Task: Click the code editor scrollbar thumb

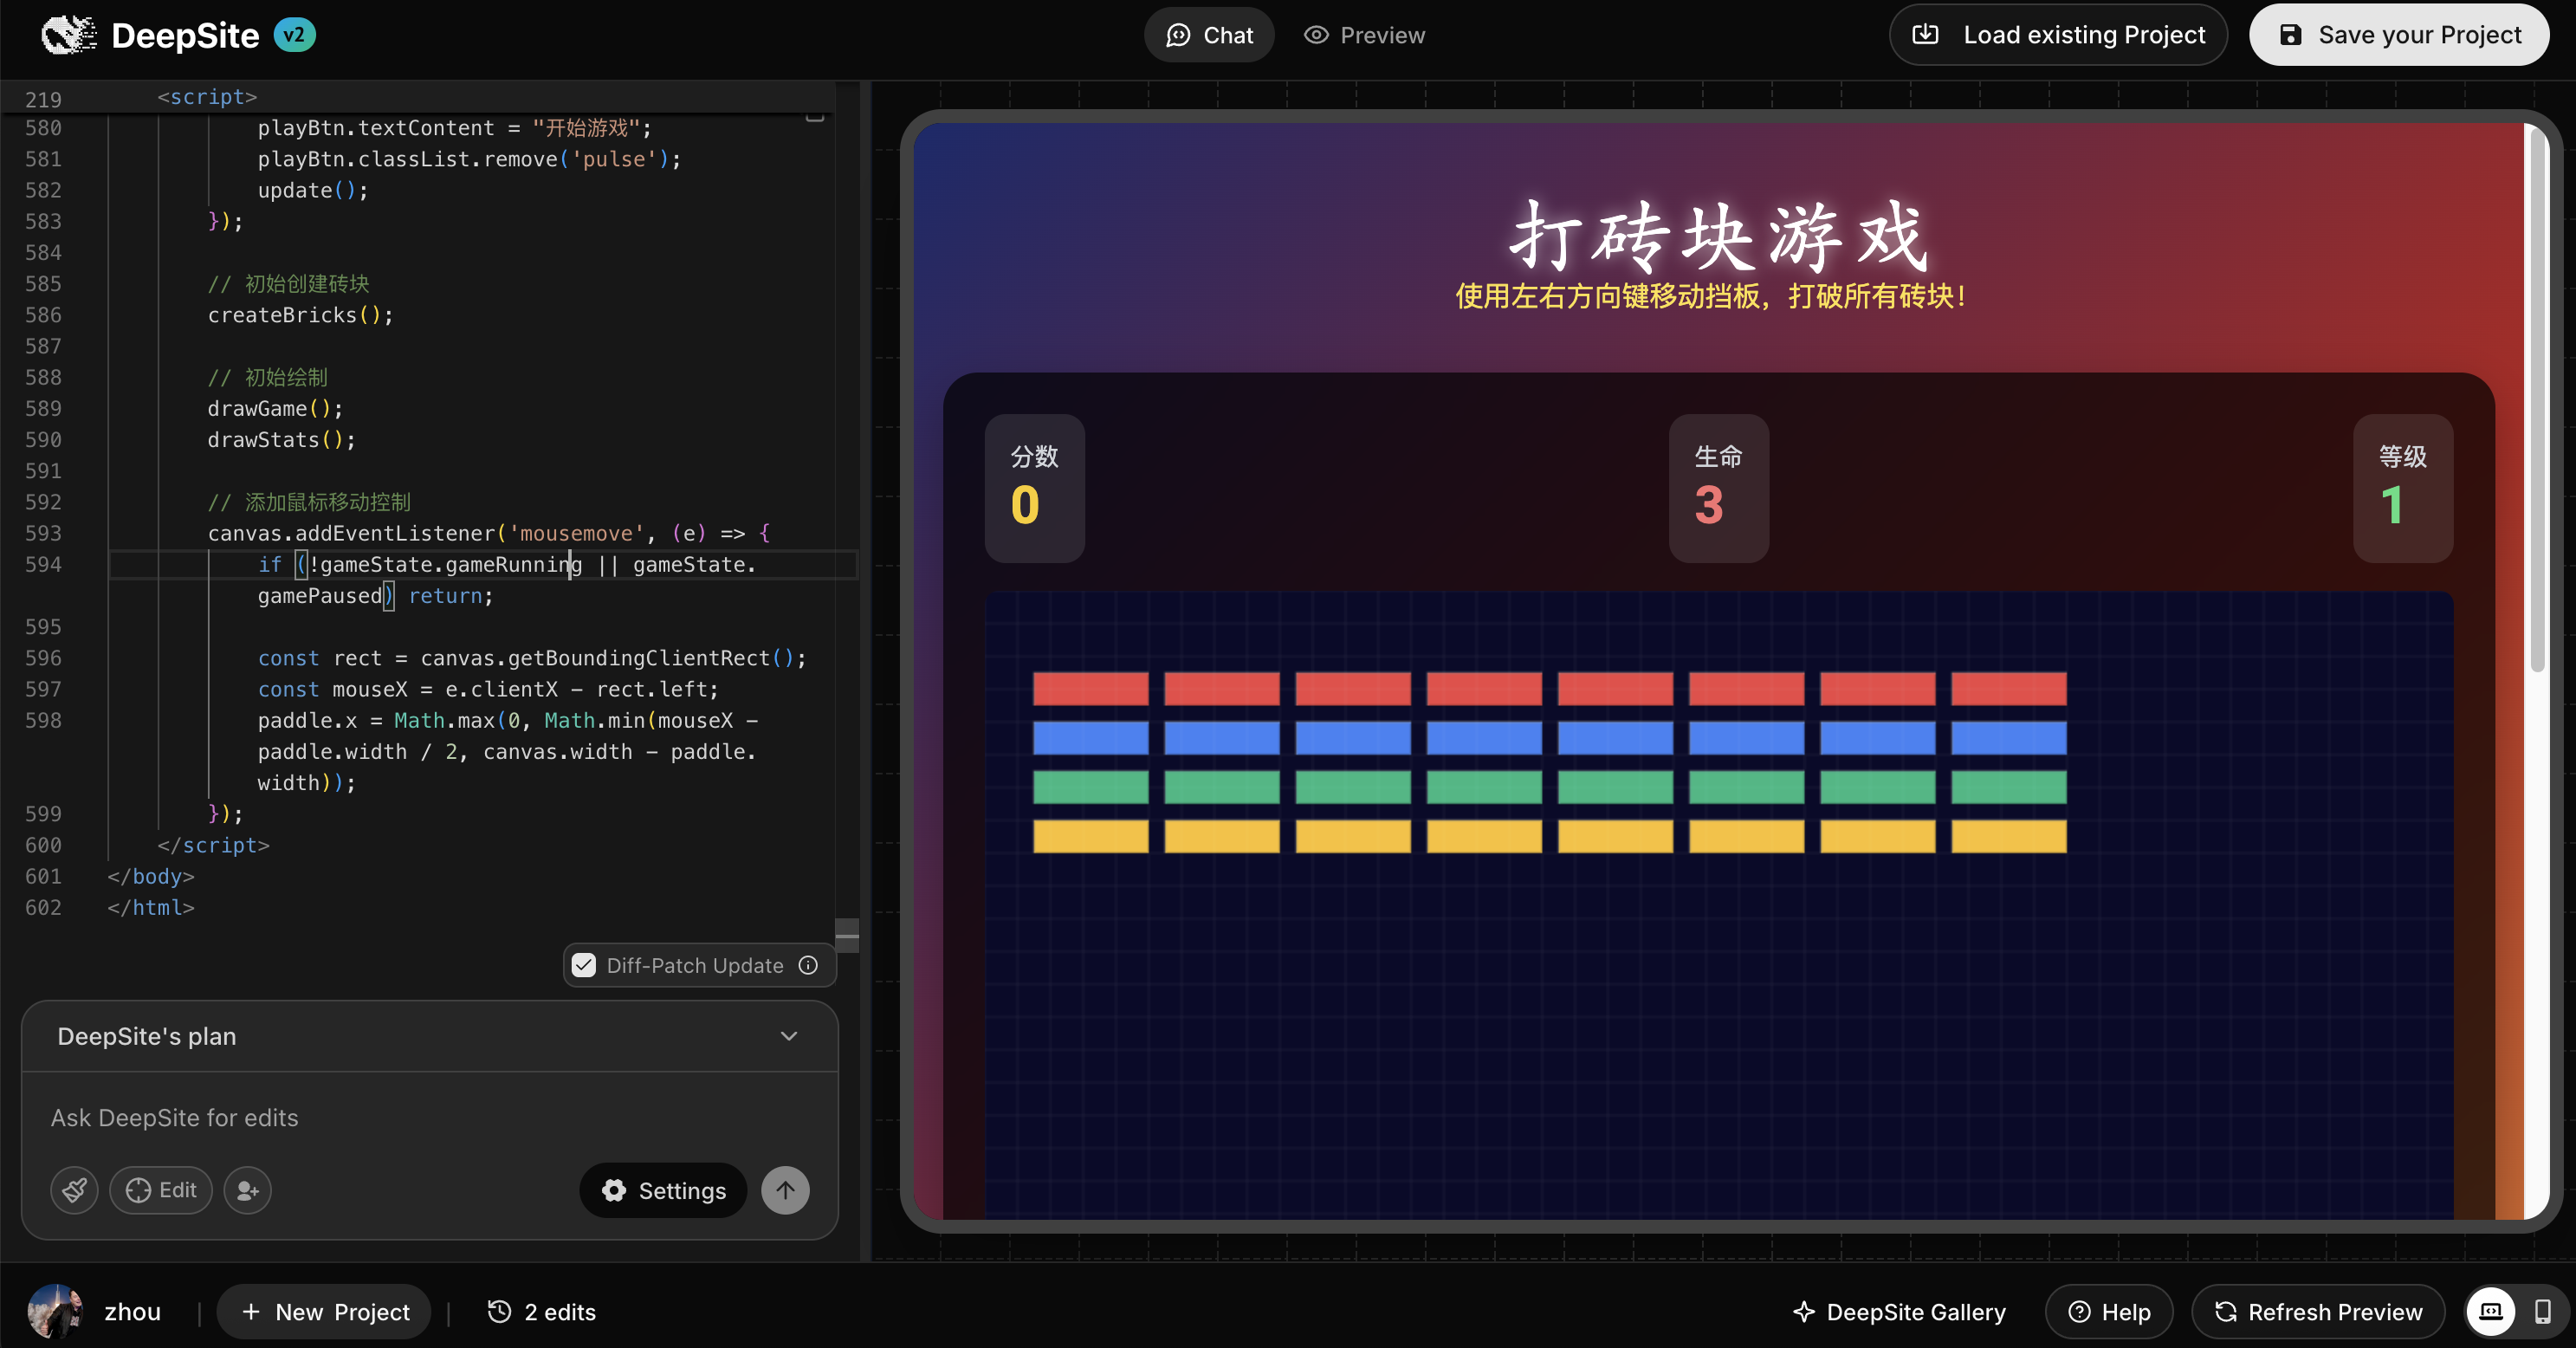Action: click(847, 935)
